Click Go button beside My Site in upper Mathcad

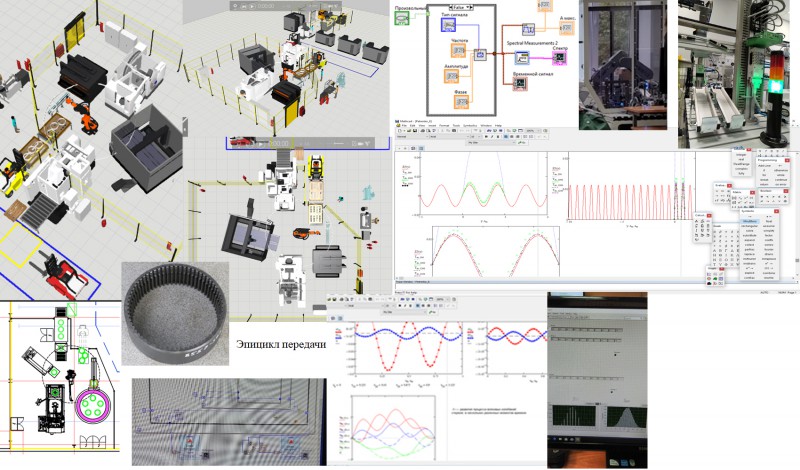pyautogui.click(x=521, y=142)
